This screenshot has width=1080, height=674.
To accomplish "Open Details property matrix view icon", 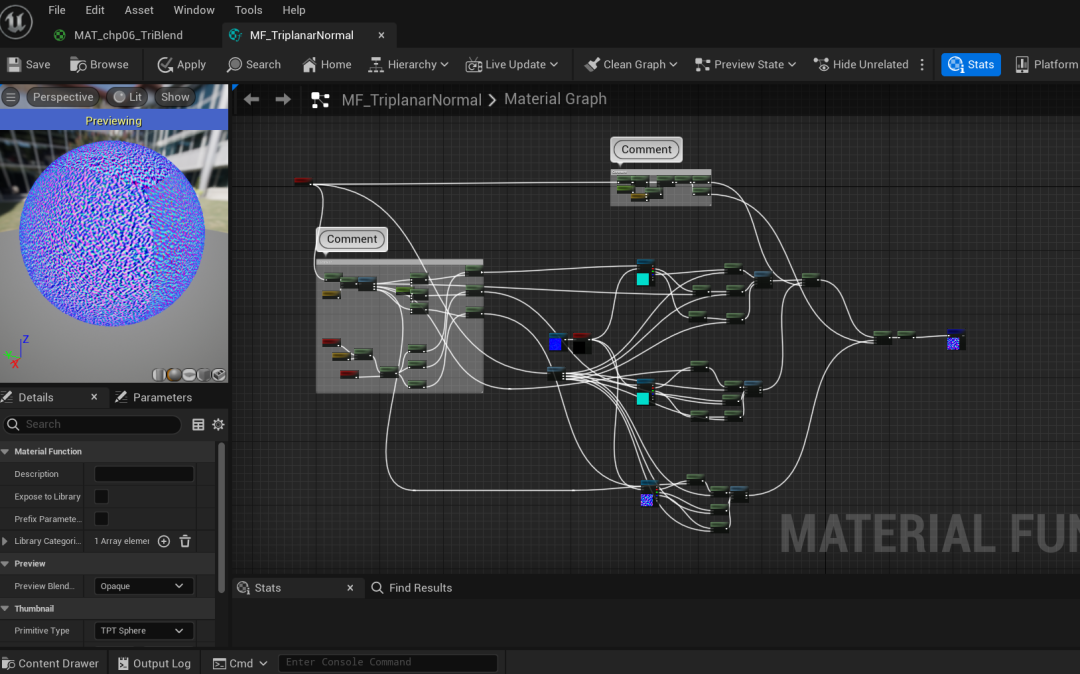I will [x=198, y=424].
